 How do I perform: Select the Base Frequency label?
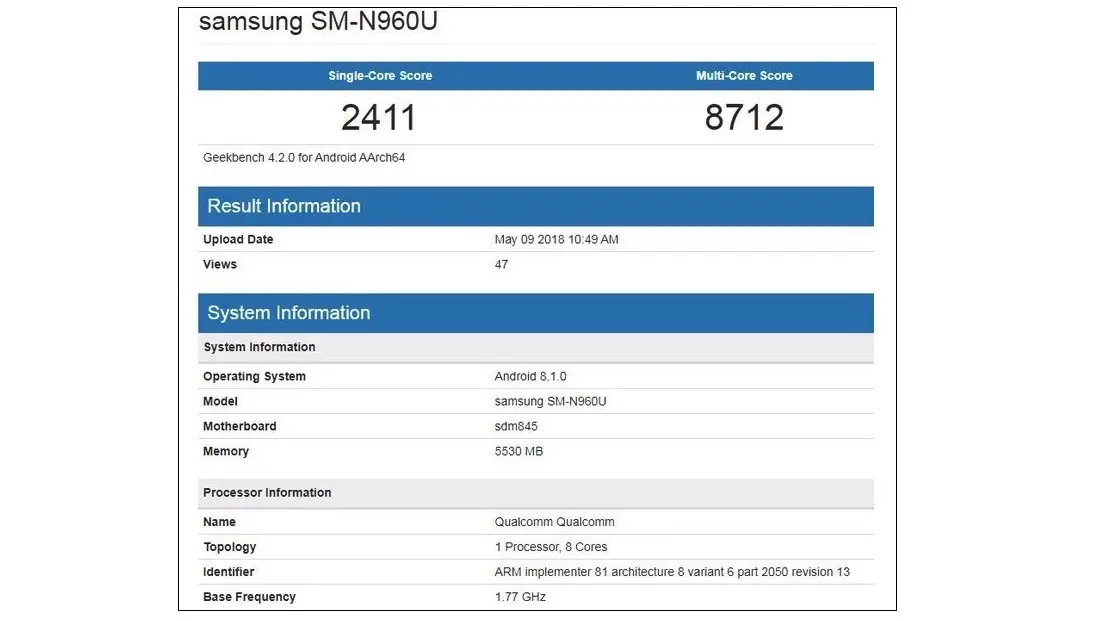tap(249, 597)
